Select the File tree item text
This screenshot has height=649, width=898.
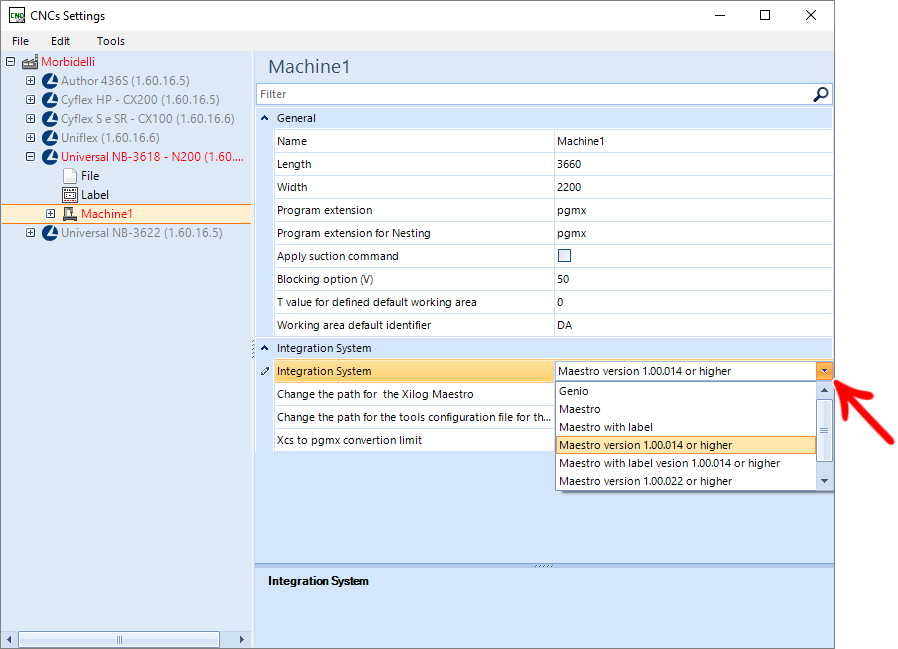click(x=90, y=176)
